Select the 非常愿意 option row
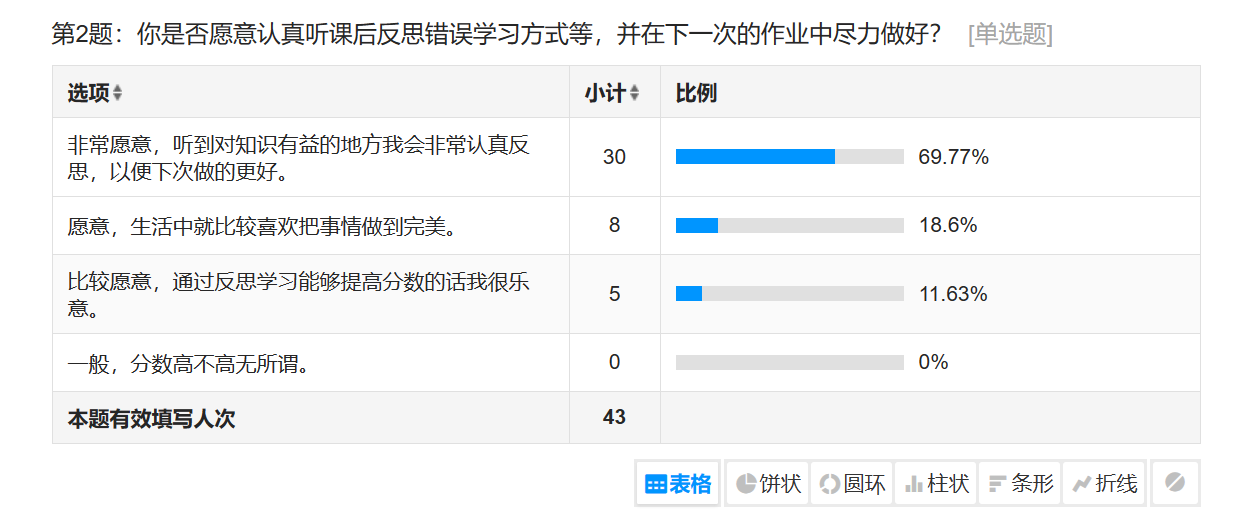The width and height of the screenshot is (1240, 511). tap(298, 158)
